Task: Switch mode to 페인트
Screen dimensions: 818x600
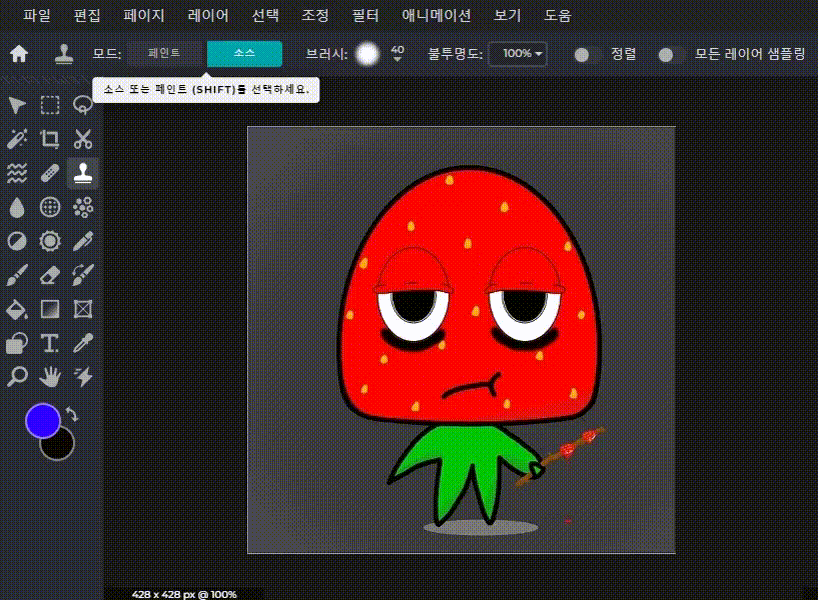Action: coord(164,54)
